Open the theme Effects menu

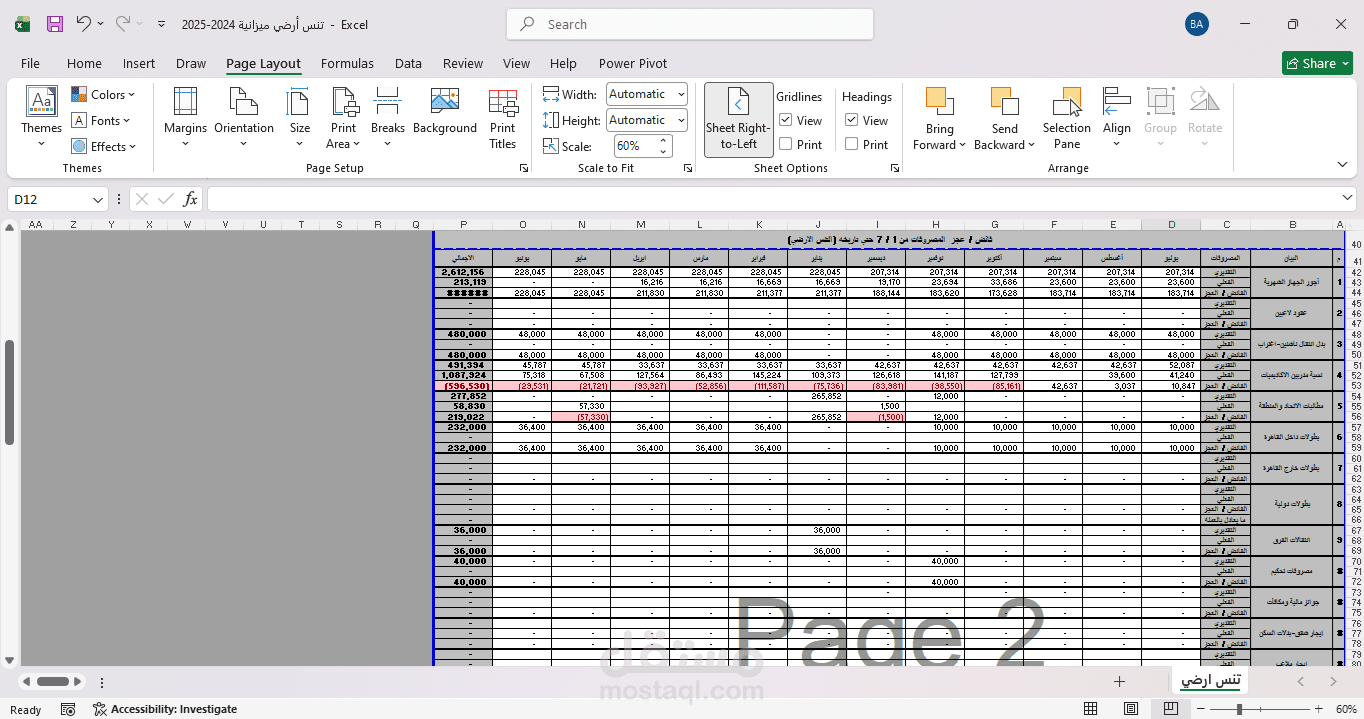103,146
